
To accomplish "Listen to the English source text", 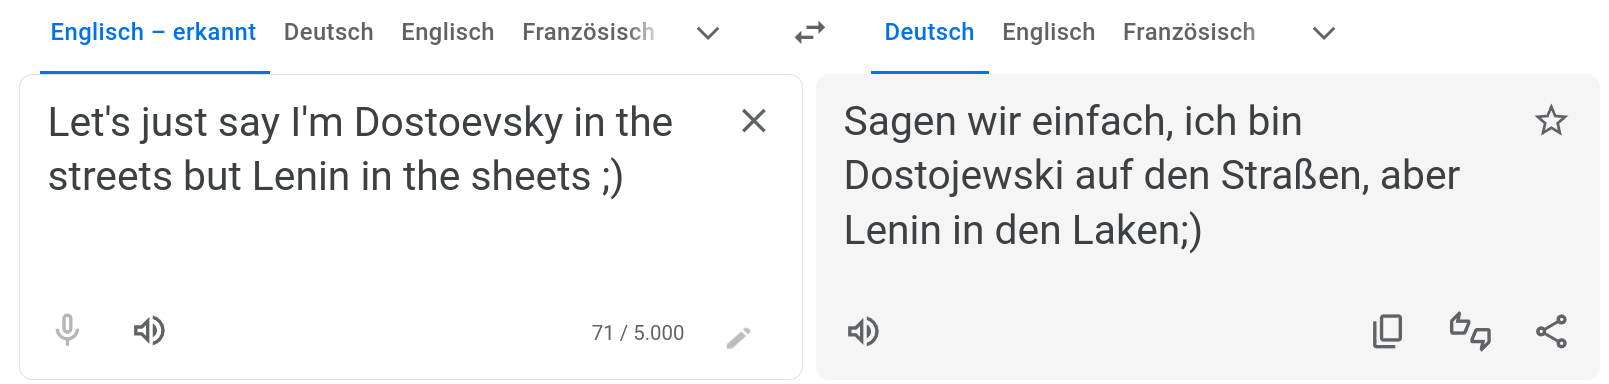I will [149, 330].
